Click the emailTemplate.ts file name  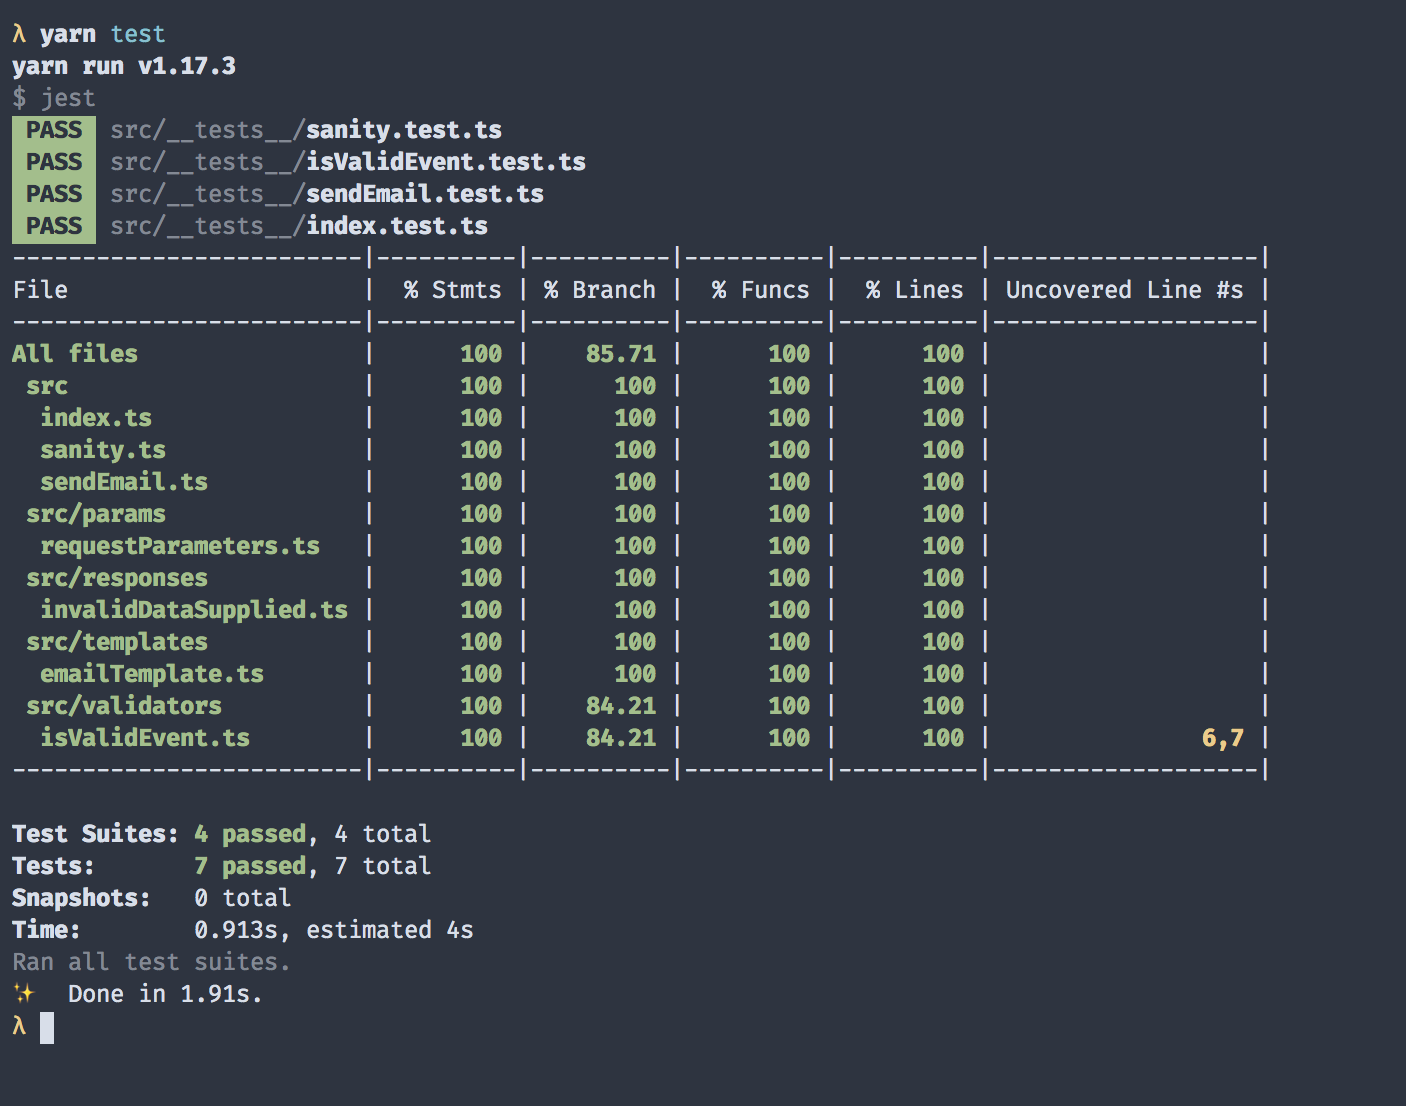[152, 674]
